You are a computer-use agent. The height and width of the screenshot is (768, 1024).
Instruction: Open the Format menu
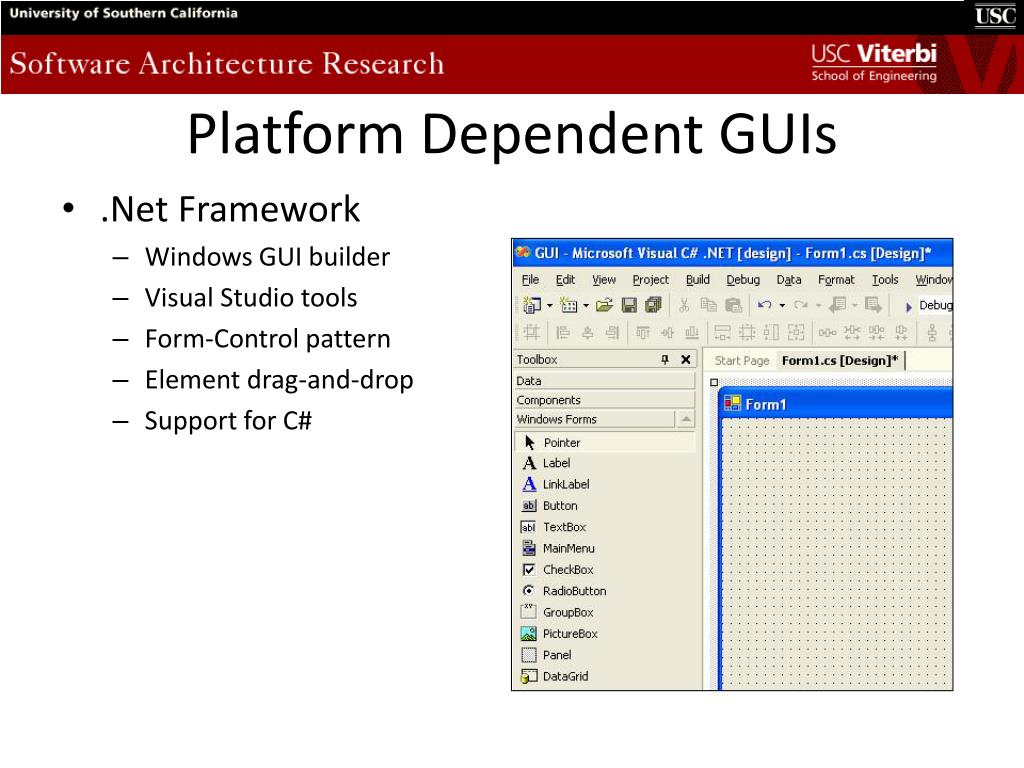836,280
